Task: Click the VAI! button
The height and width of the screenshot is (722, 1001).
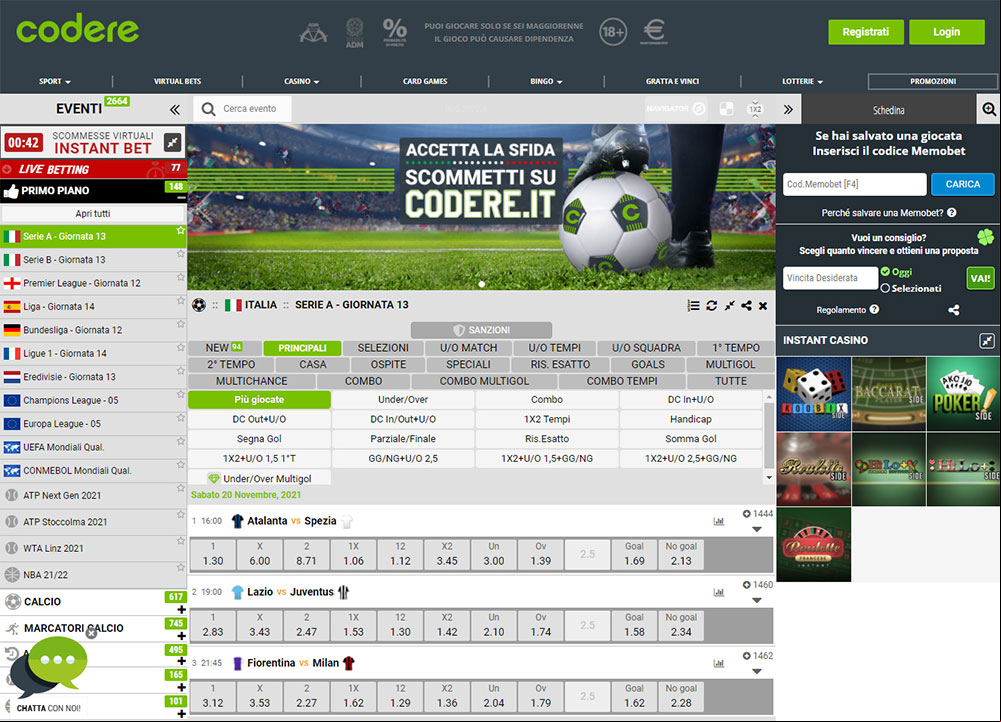Action: [x=980, y=278]
